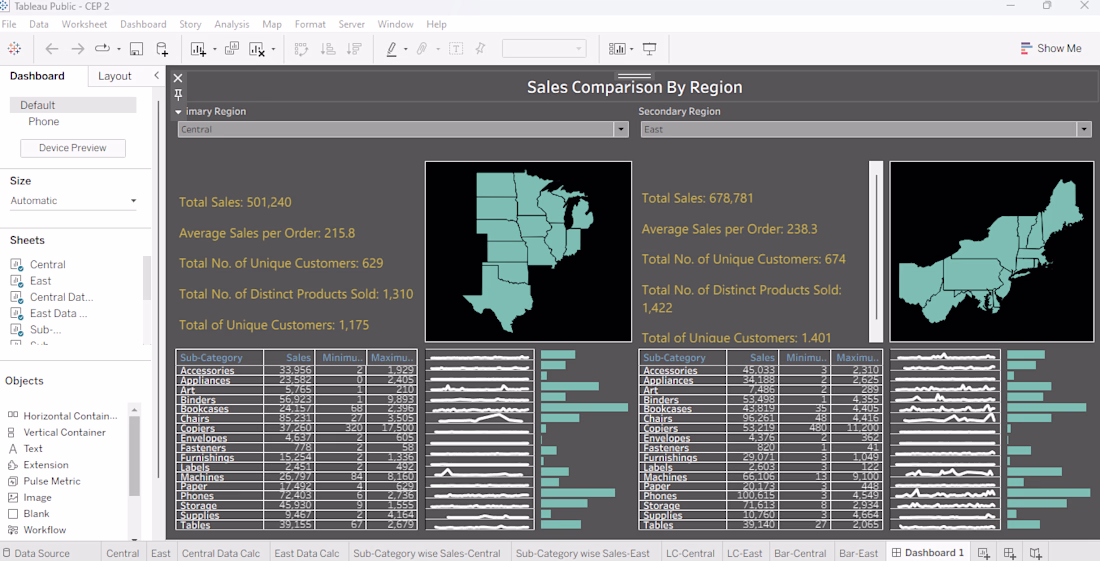
Task: Open the Analysis menu
Action: tap(232, 24)
